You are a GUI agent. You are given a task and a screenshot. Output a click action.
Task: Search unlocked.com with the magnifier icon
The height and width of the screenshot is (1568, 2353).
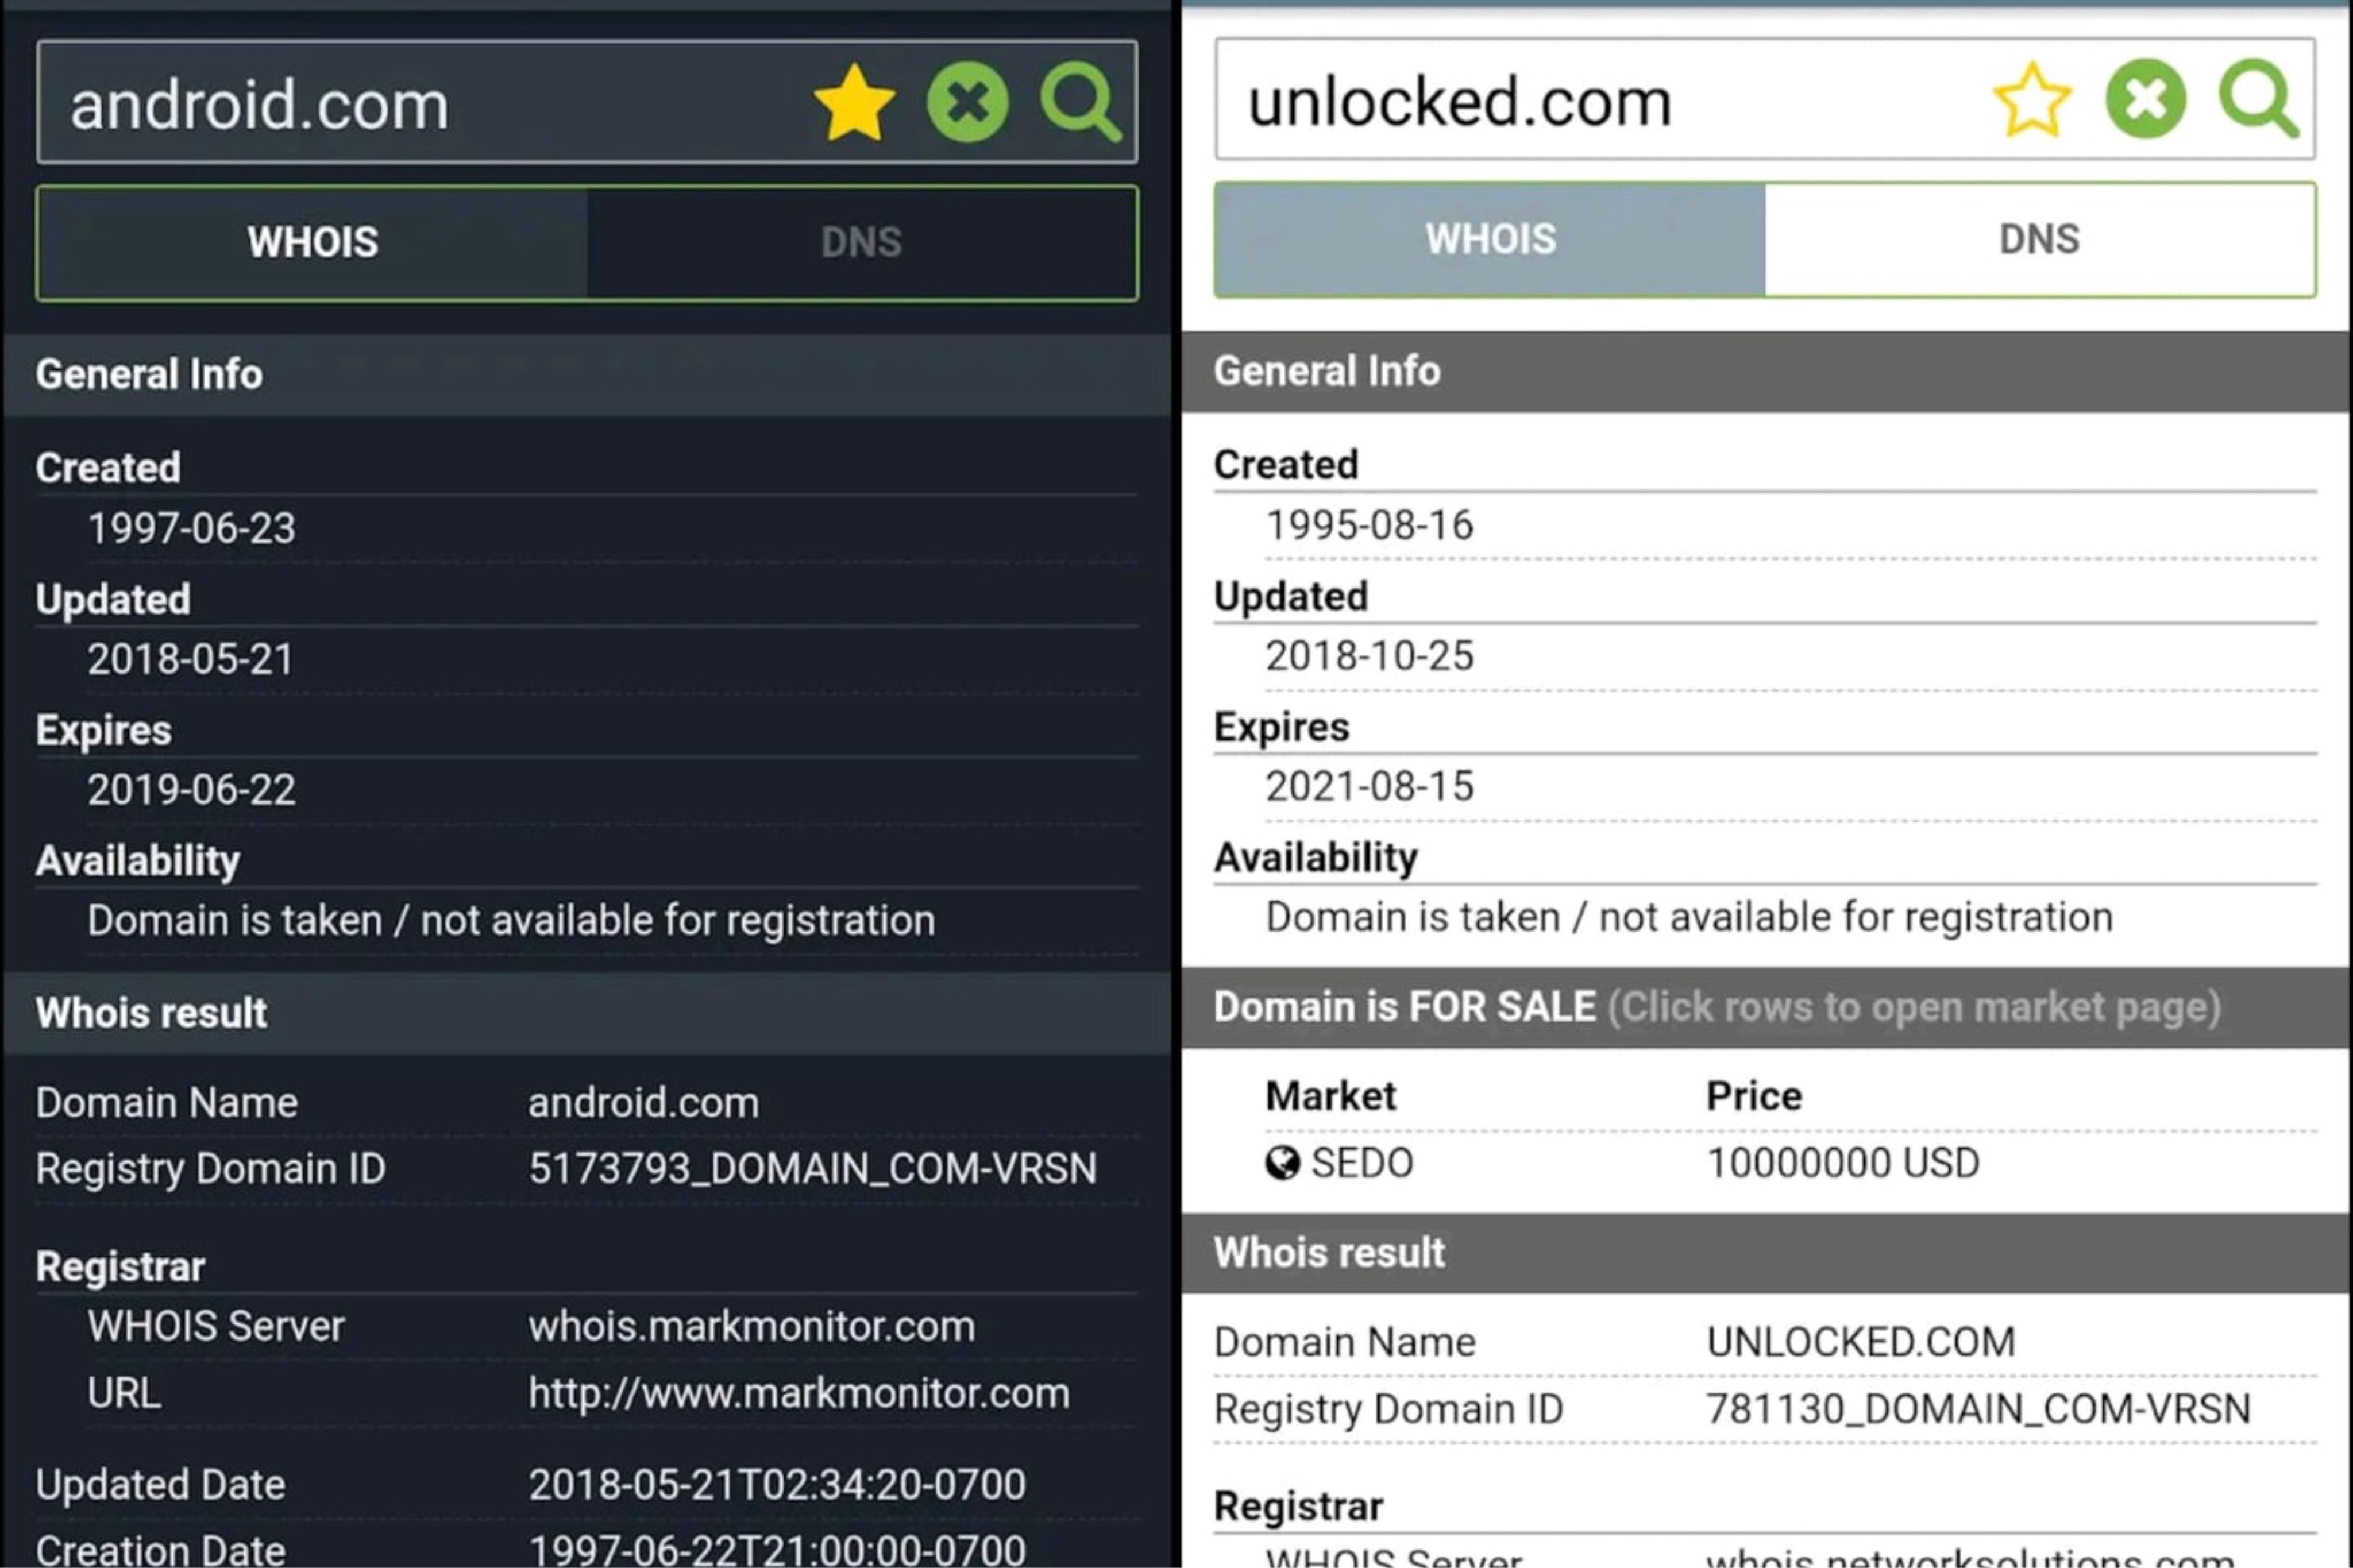click(x=2258, y=99)
